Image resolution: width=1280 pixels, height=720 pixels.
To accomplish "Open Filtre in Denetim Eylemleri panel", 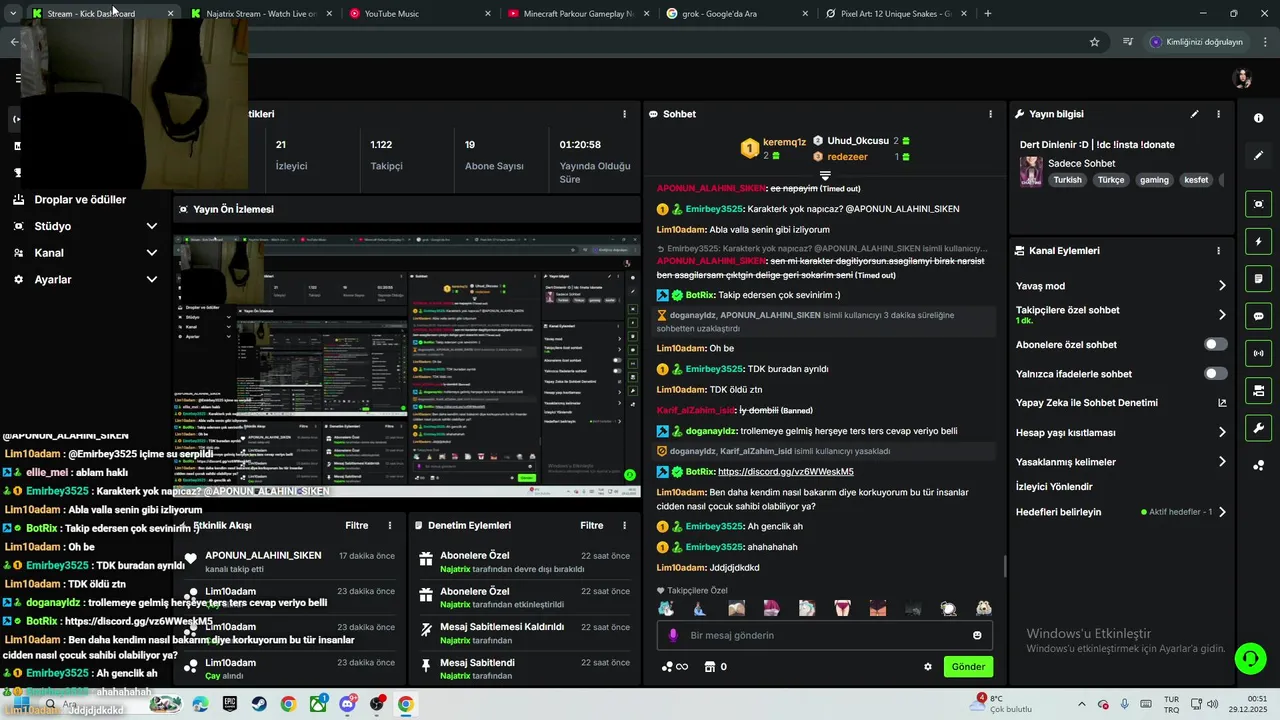I will [x=592, y=525].
